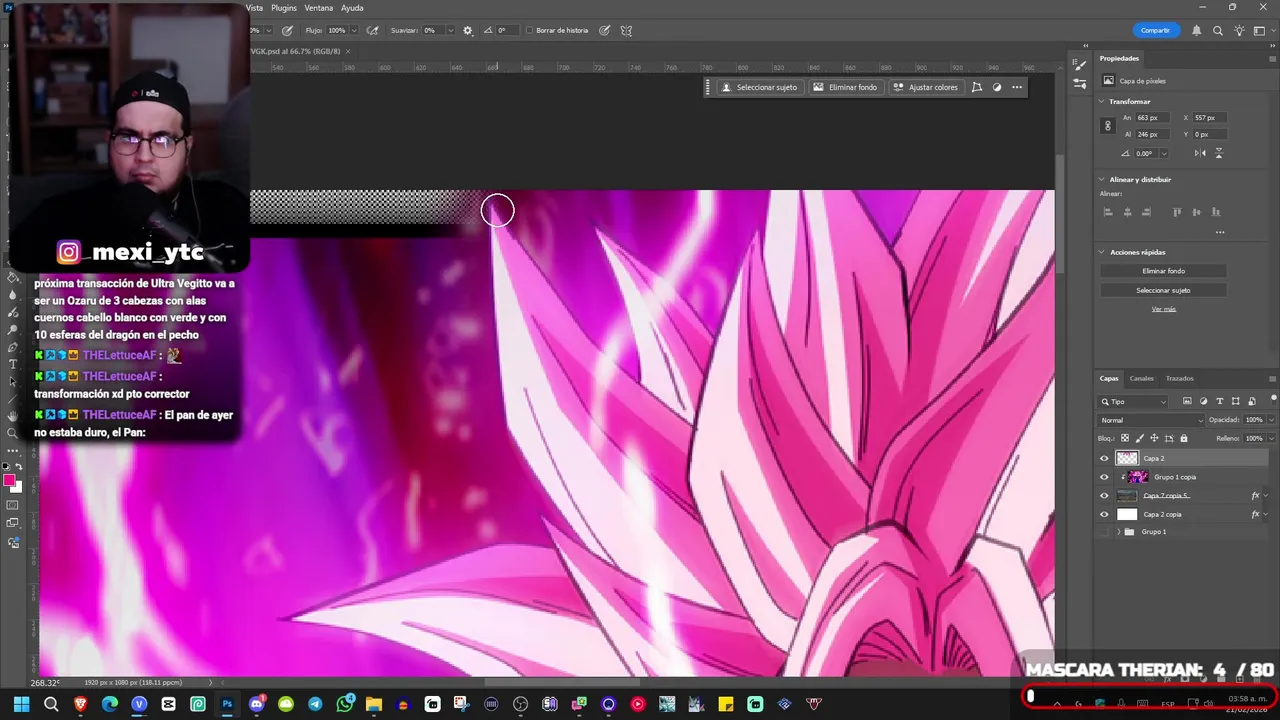Screen dimensions: 1280x720
Task: Click Eliminar fondo in Propiedades panel
Action: point(1163,271)
